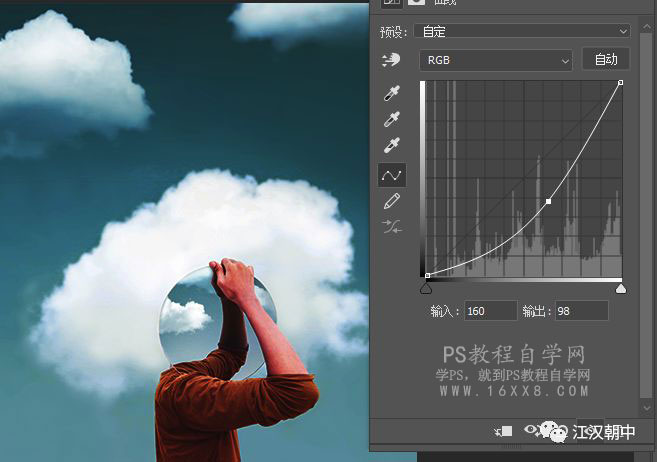The width and height of the screenshot is (657, 462).
Task: Click the smooth curve values icon
Action: point(392,227)
